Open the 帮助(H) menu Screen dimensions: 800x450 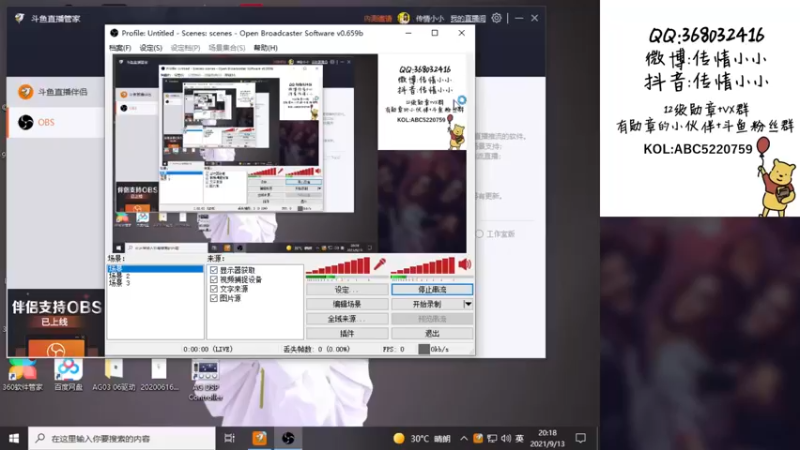tap(265, 47)
